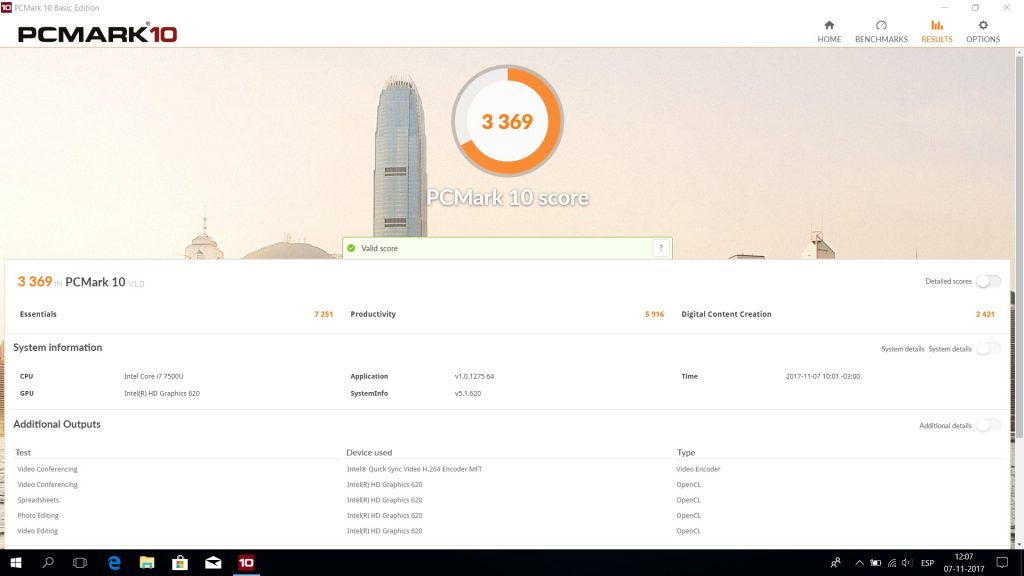
Task: Enable the Detailed scores toggle
Action: click(988, 282)
